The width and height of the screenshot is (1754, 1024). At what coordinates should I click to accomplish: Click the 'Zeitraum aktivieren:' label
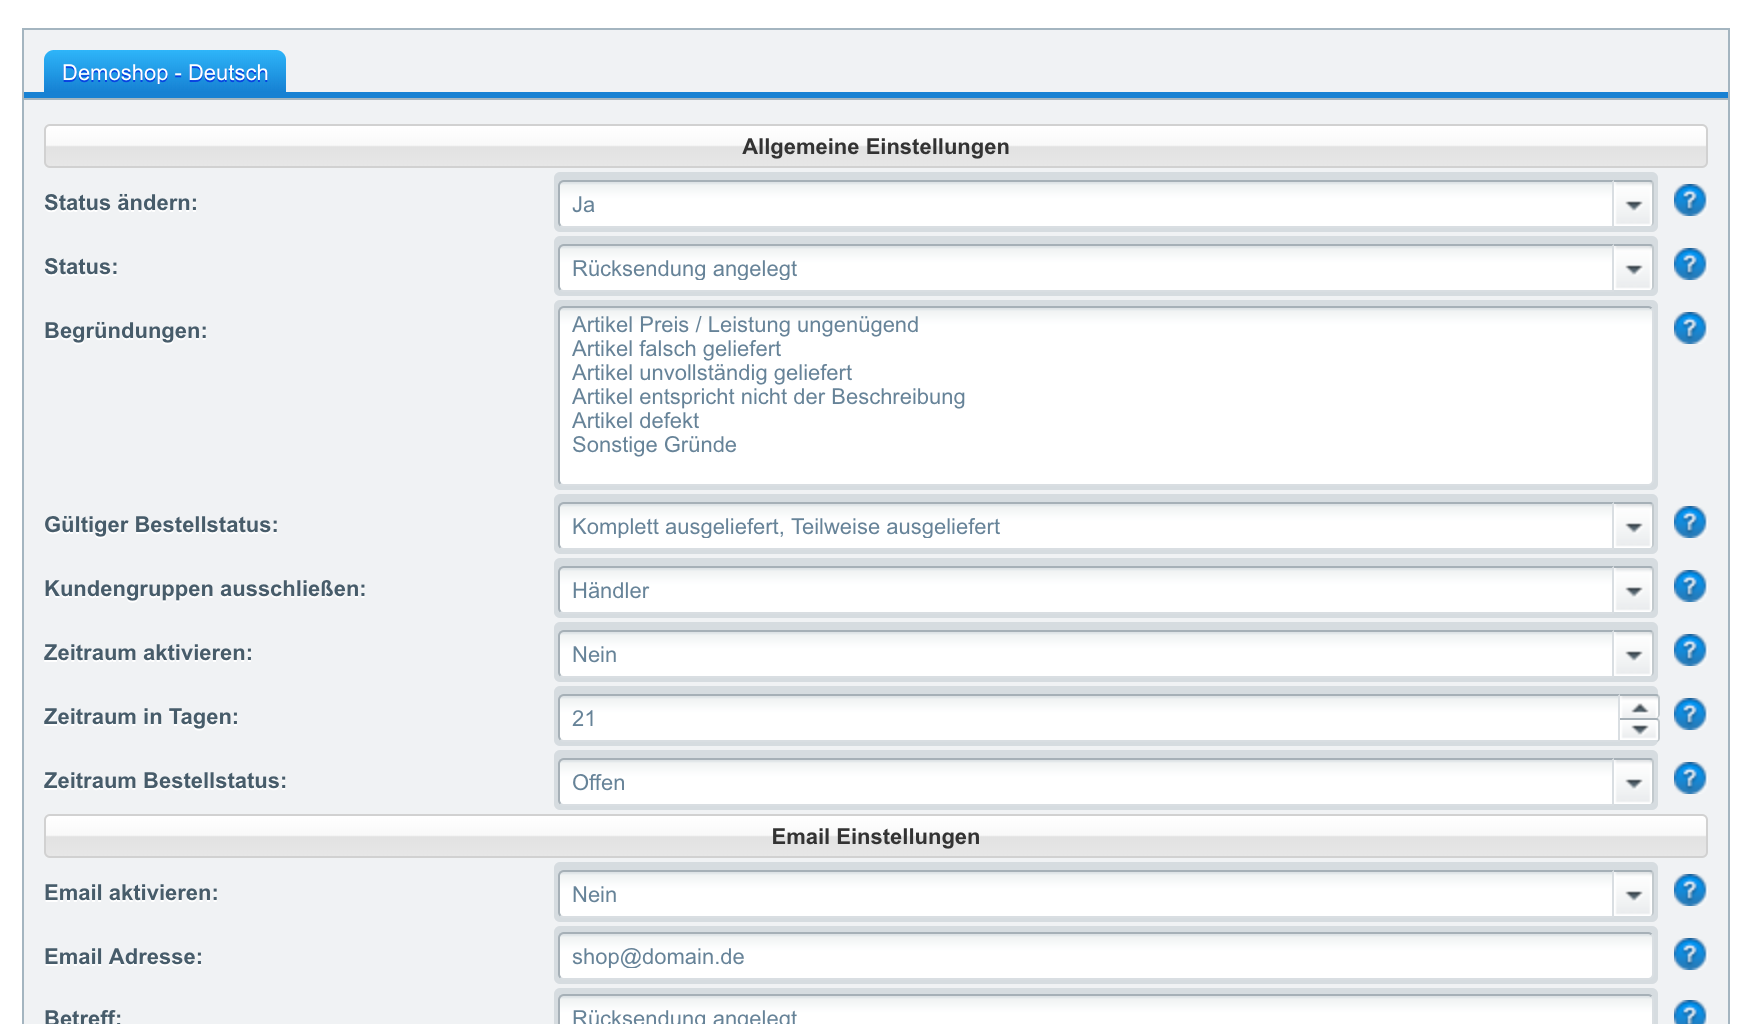click(x=148, y=653)
